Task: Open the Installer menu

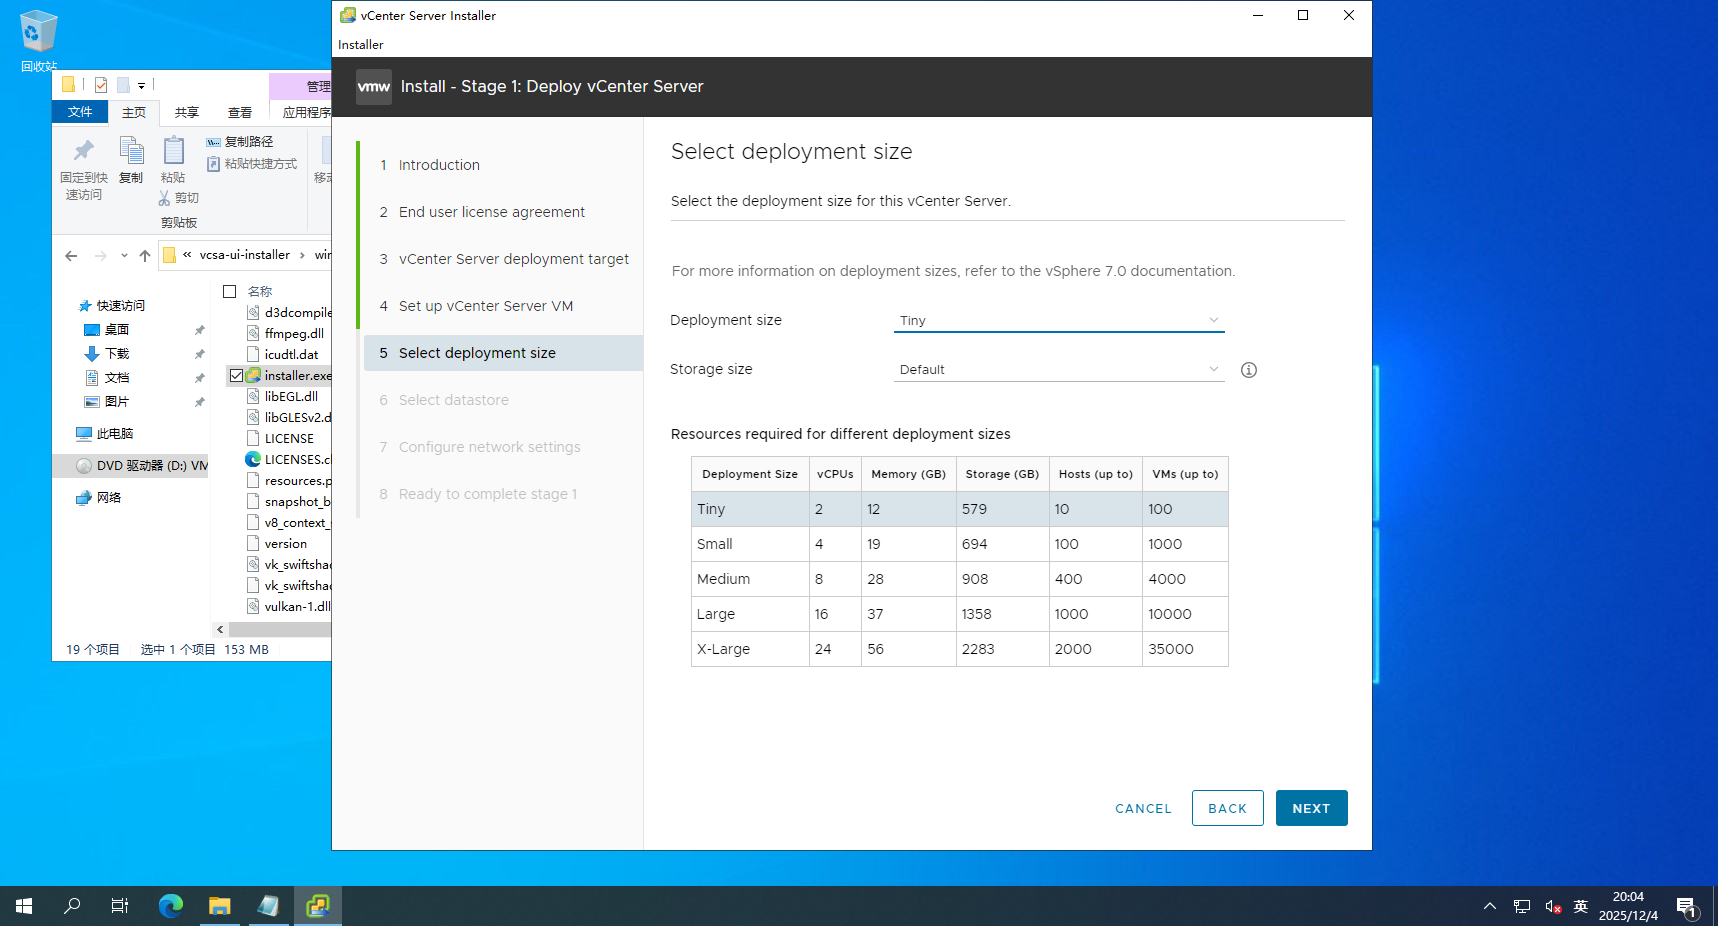Action: pyautogui.click(x=361, y=45)
